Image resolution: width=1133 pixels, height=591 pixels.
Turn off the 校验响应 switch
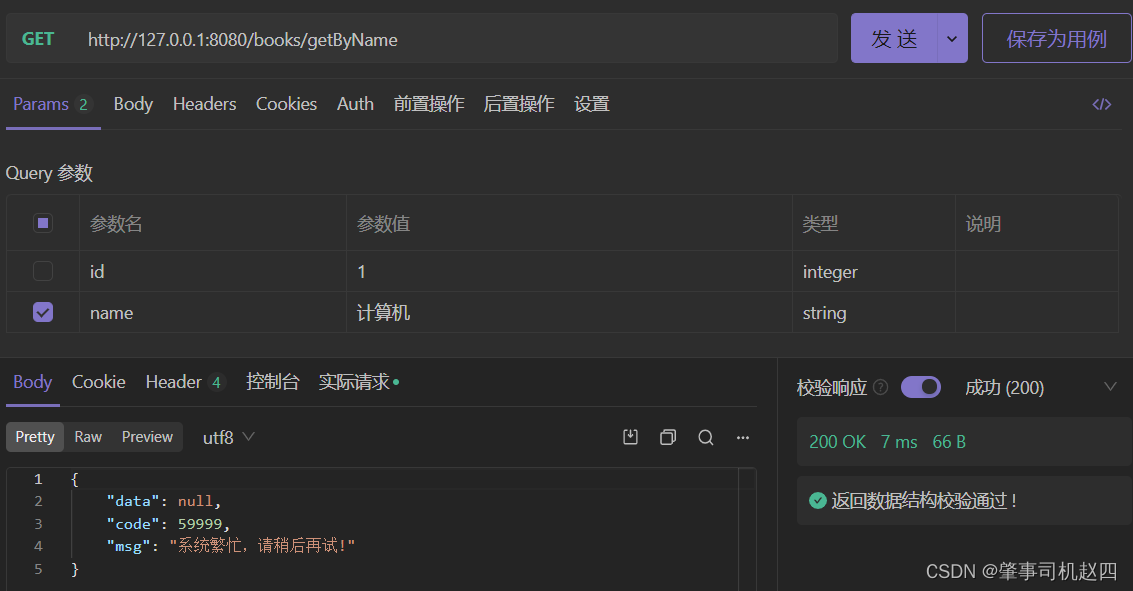(x=920, y=387)
